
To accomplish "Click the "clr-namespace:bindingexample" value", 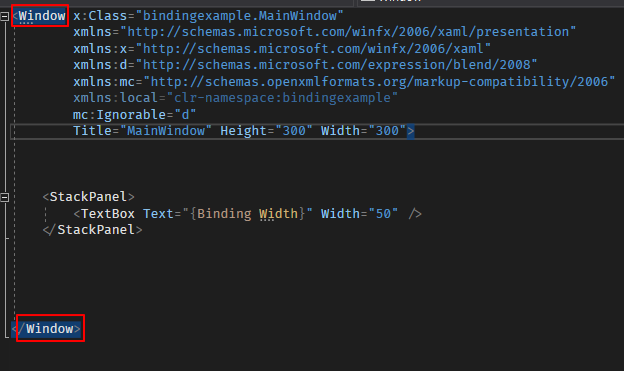I will [x=282, y=98].
